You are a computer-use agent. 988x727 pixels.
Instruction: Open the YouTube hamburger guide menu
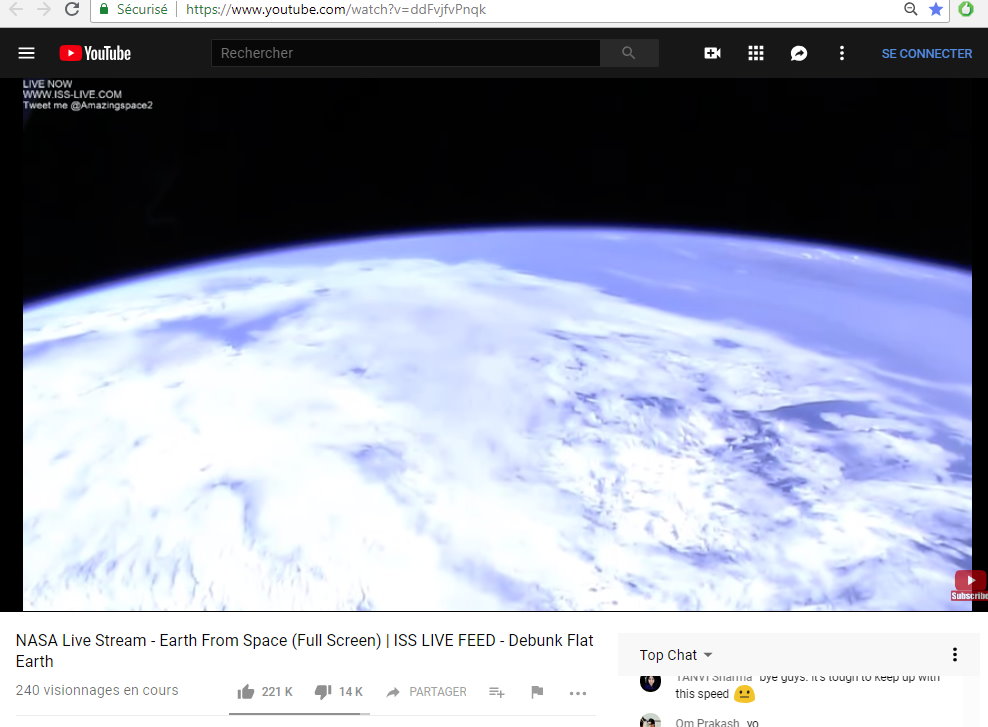click(26, 53)
